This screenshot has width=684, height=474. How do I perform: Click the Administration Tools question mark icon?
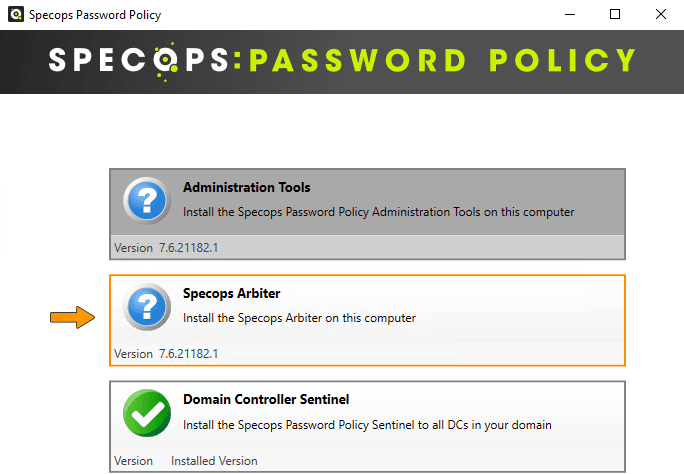147,201
